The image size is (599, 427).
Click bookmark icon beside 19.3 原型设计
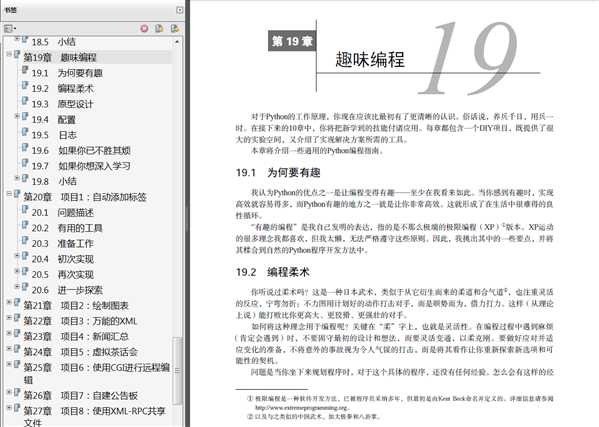(x=25, y=101)
